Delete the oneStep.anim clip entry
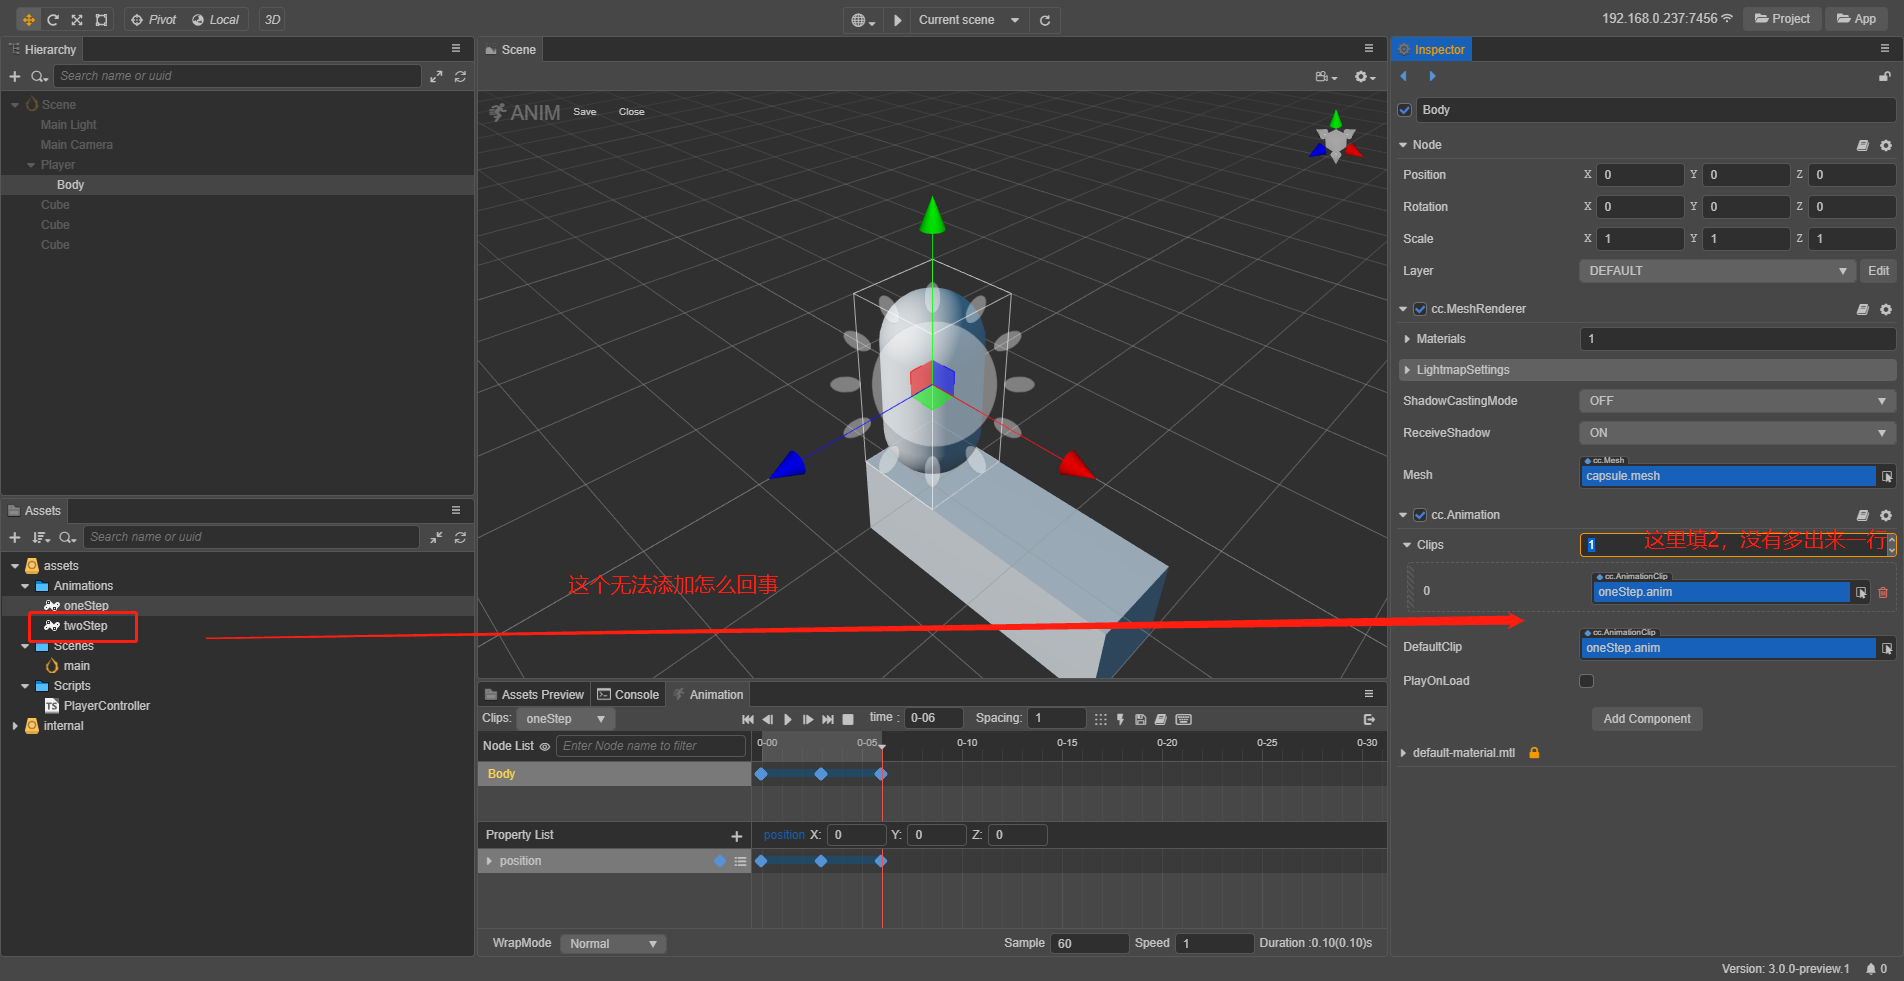Image resolution: width=1904 pixels, height=981 pixels. (x=1883, y=592)
